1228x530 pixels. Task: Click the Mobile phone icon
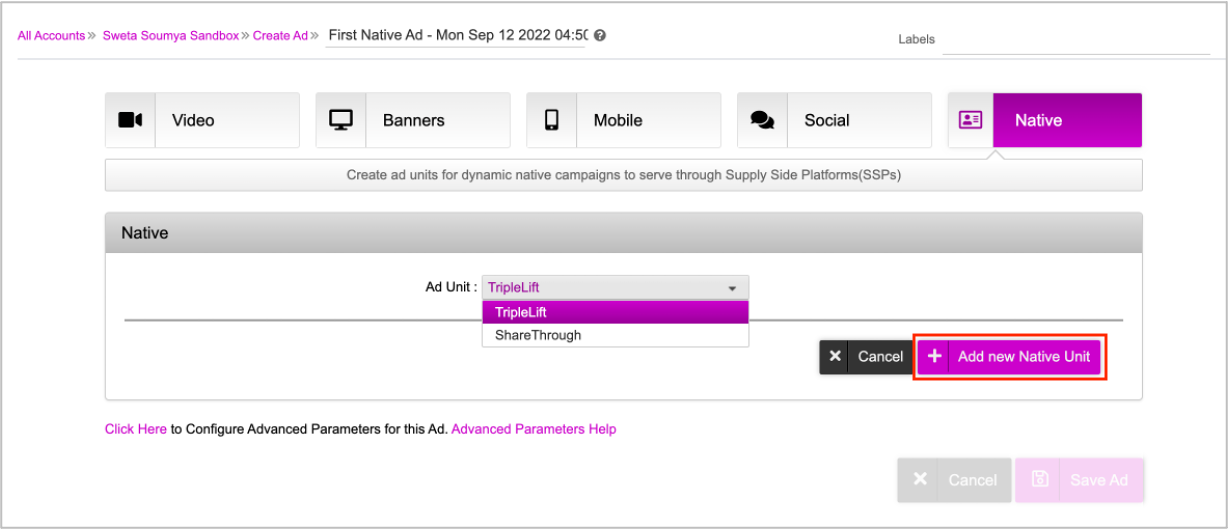[552, 120]
